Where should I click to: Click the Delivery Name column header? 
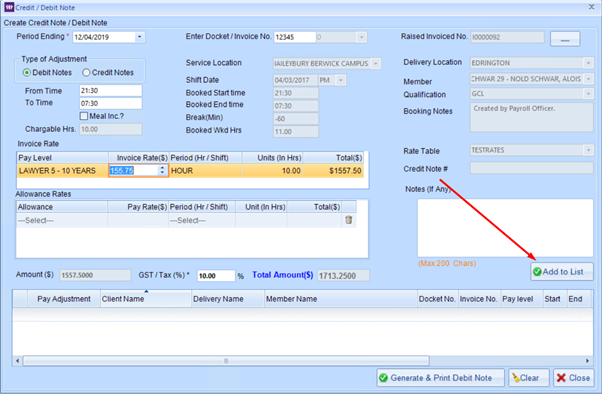(x=228, y=299)
